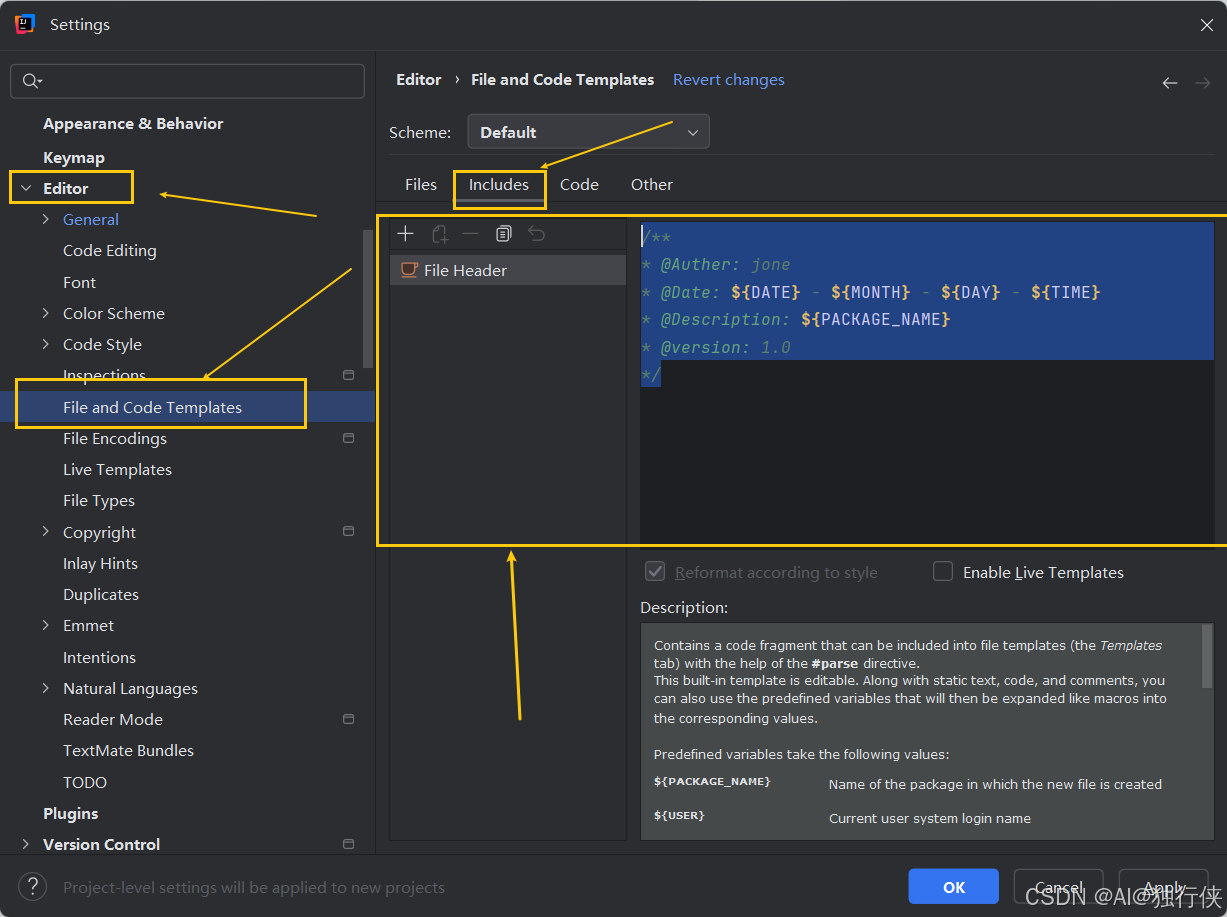The height and width of the screenshot is (917, 1227).
Task: Select File Header in template list
Action: (x=508, y=270)
